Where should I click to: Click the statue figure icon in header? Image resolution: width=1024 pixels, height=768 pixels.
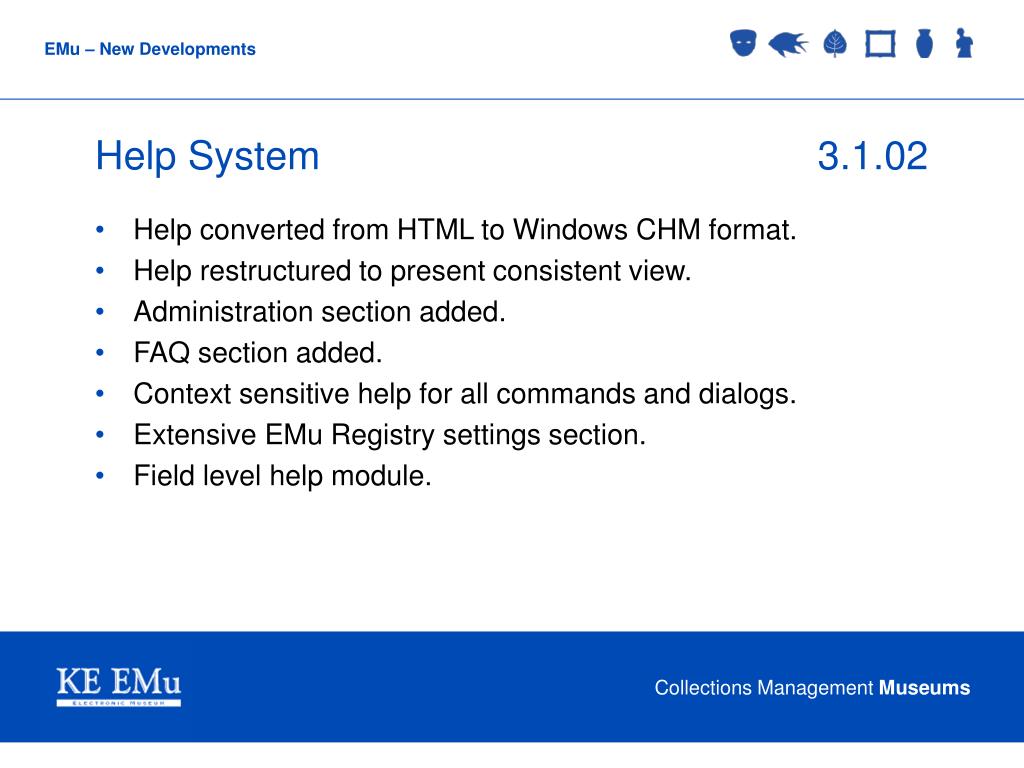tap(964, 43)
